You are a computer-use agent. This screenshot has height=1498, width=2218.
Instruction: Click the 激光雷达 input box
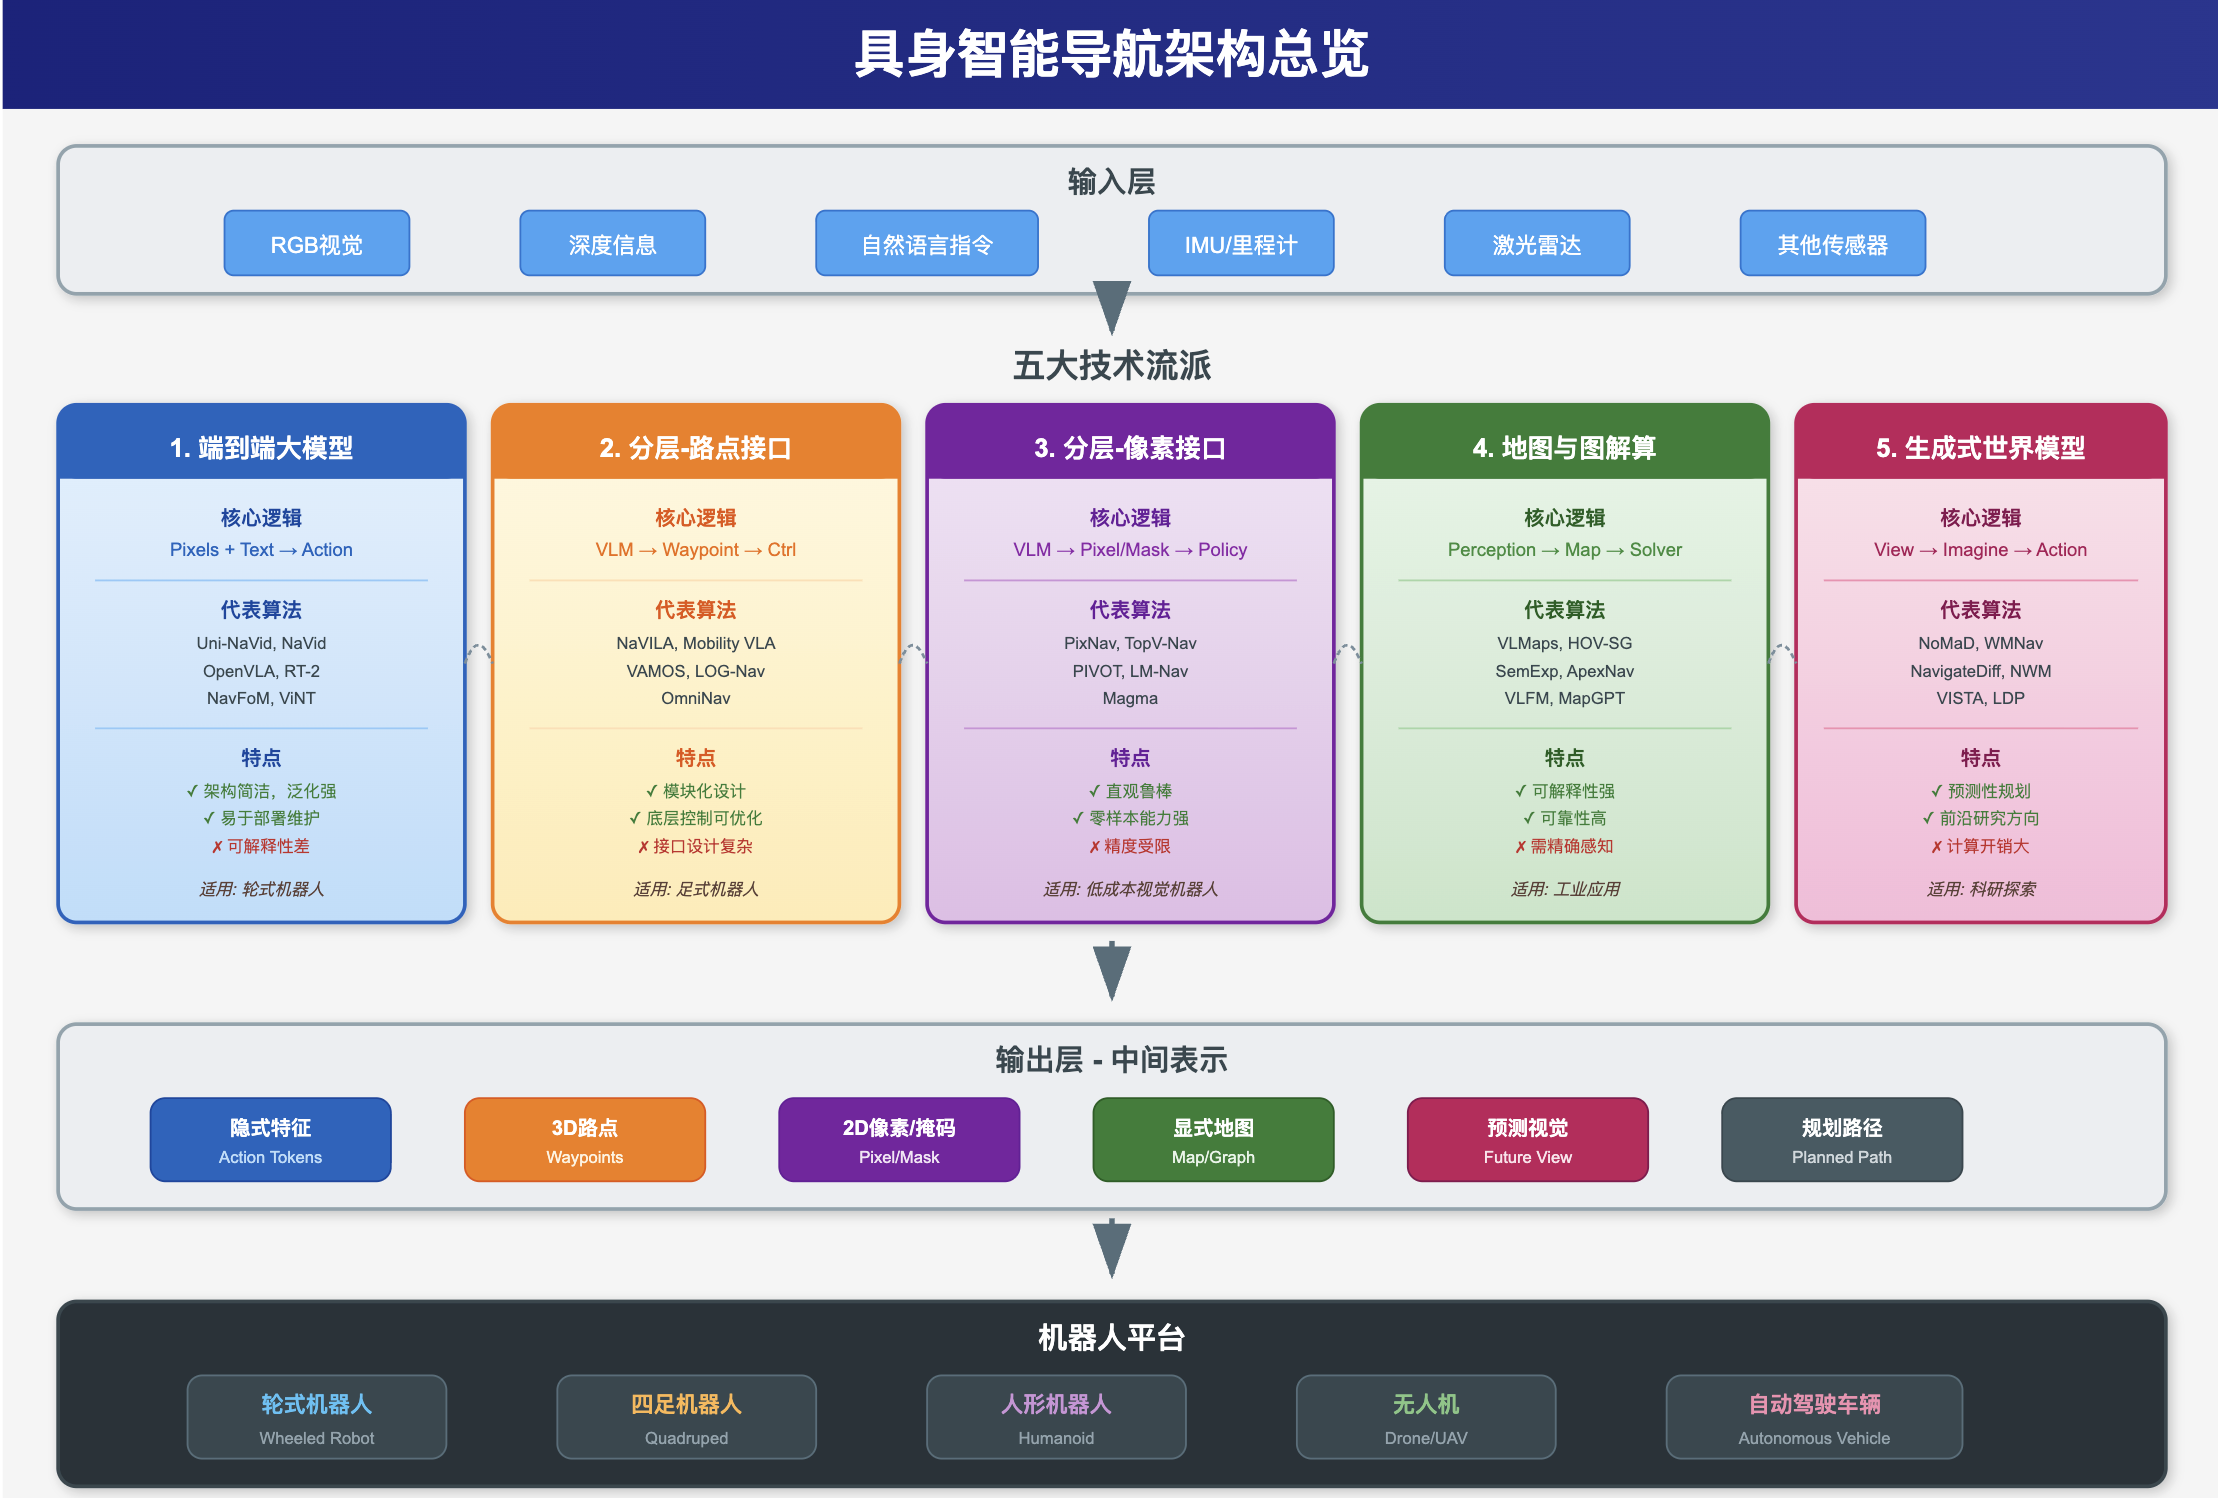[x=1536, y=243]
